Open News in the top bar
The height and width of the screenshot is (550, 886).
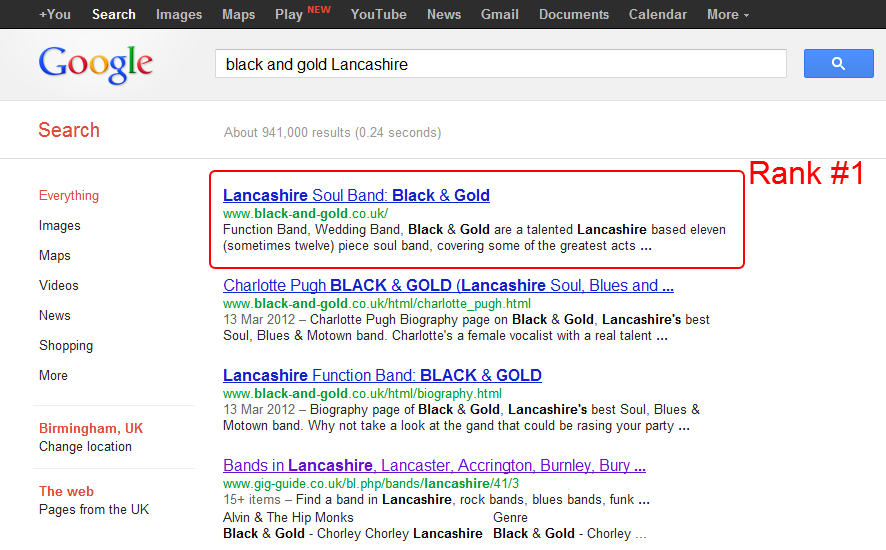pos(444,14)
